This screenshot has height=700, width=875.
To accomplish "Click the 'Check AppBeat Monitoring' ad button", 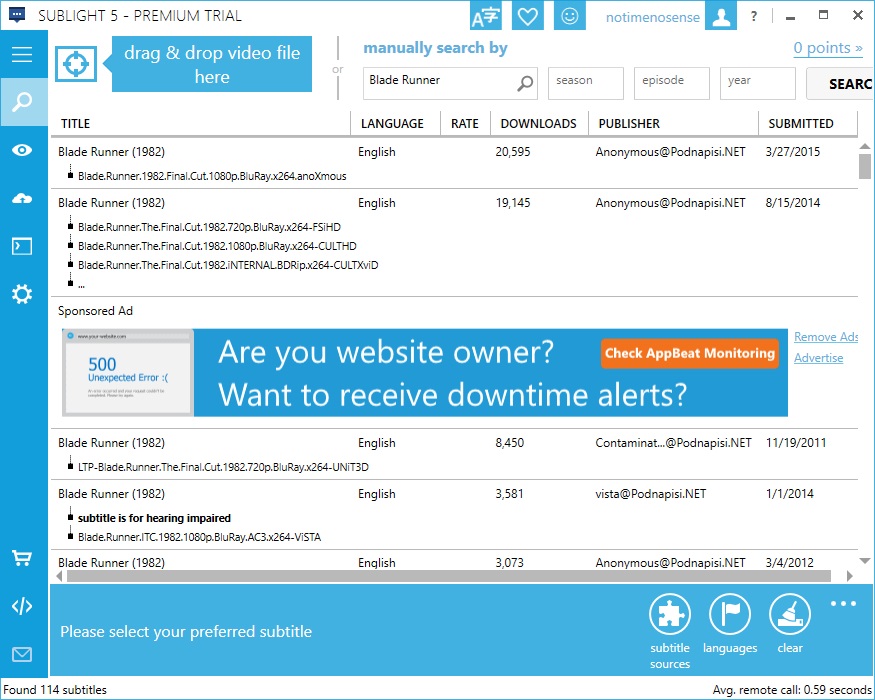I will pos(690,353).
